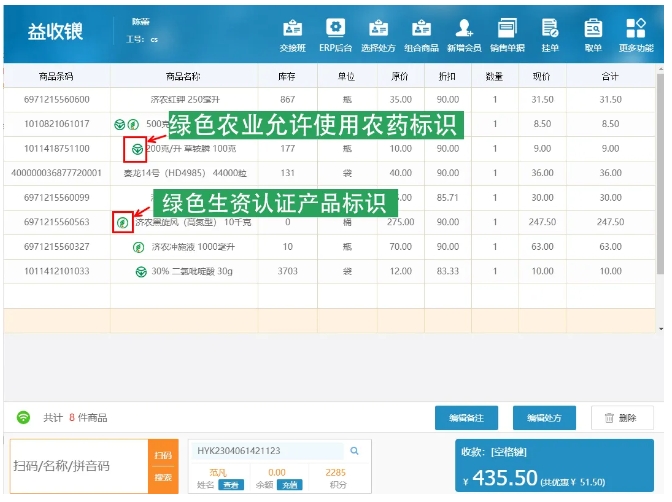Click the 选择处方 toolbar icon

[378, 34]
